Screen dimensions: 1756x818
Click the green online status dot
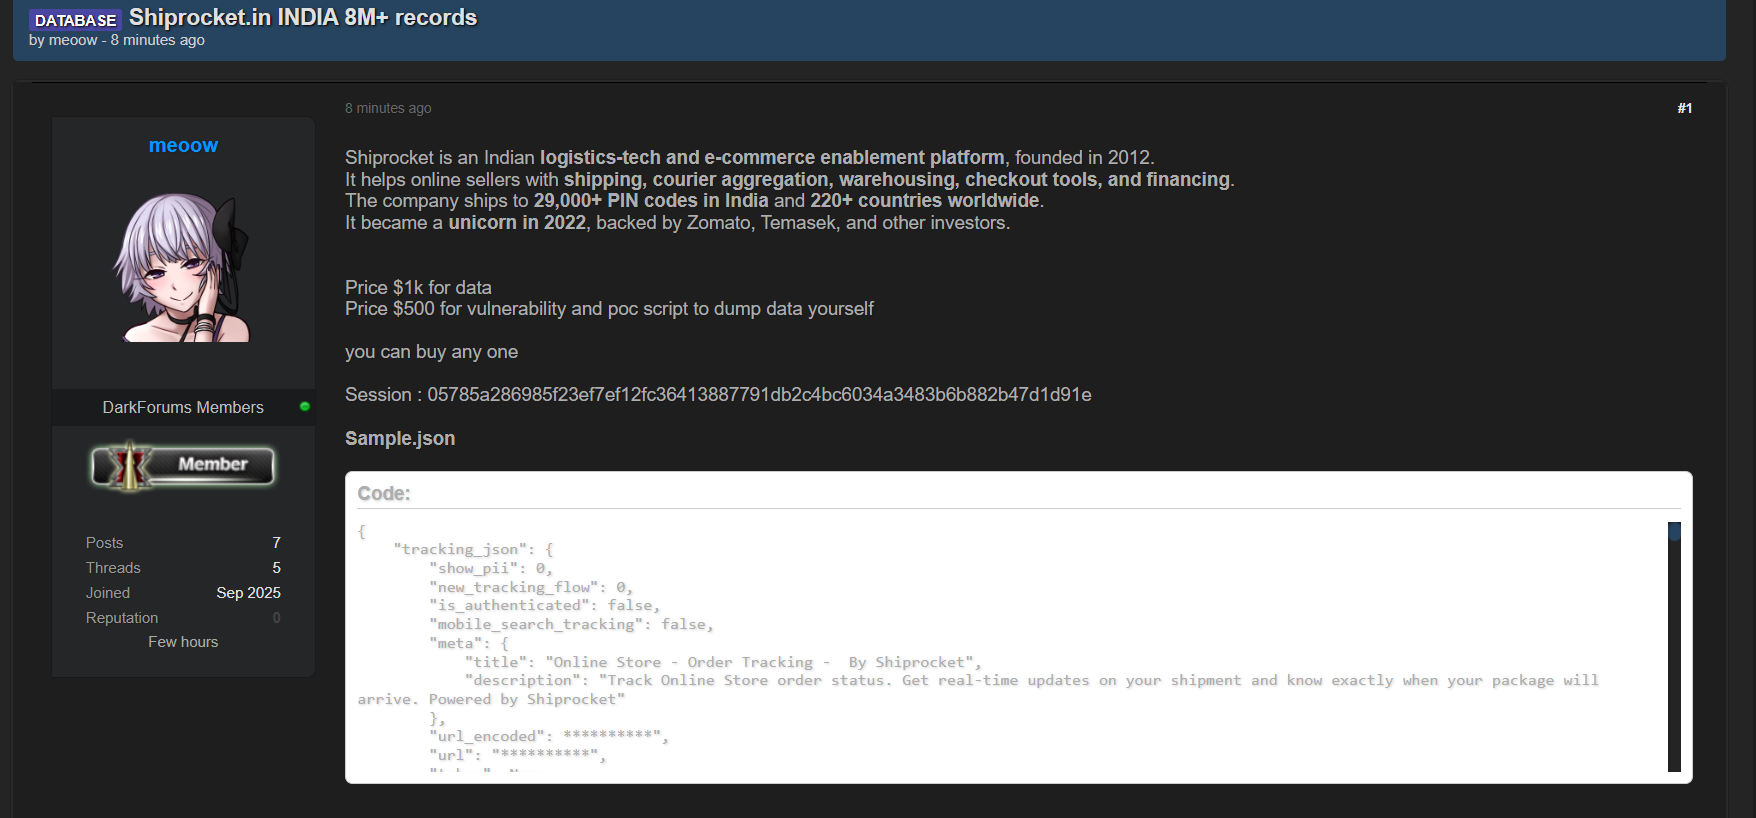305,406
